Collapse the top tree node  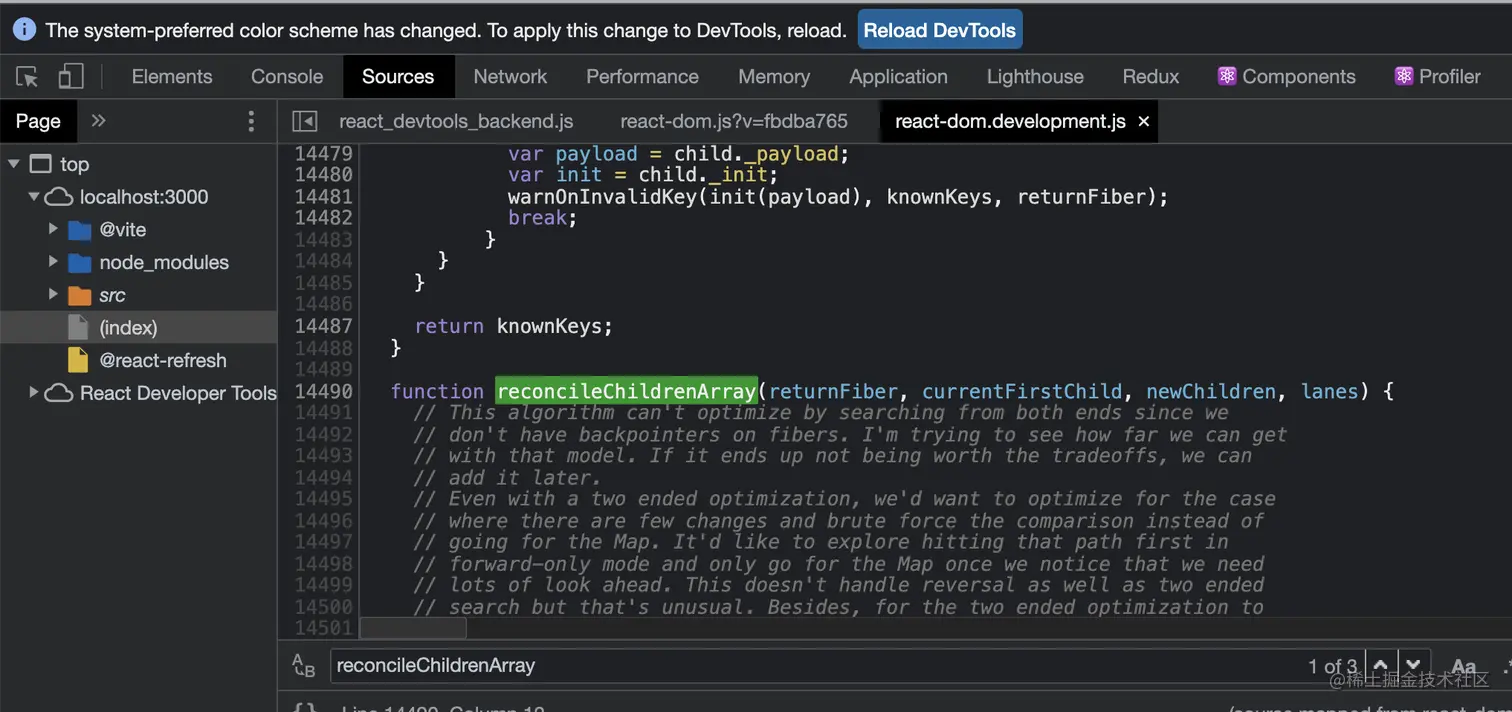tap(14, 164)
